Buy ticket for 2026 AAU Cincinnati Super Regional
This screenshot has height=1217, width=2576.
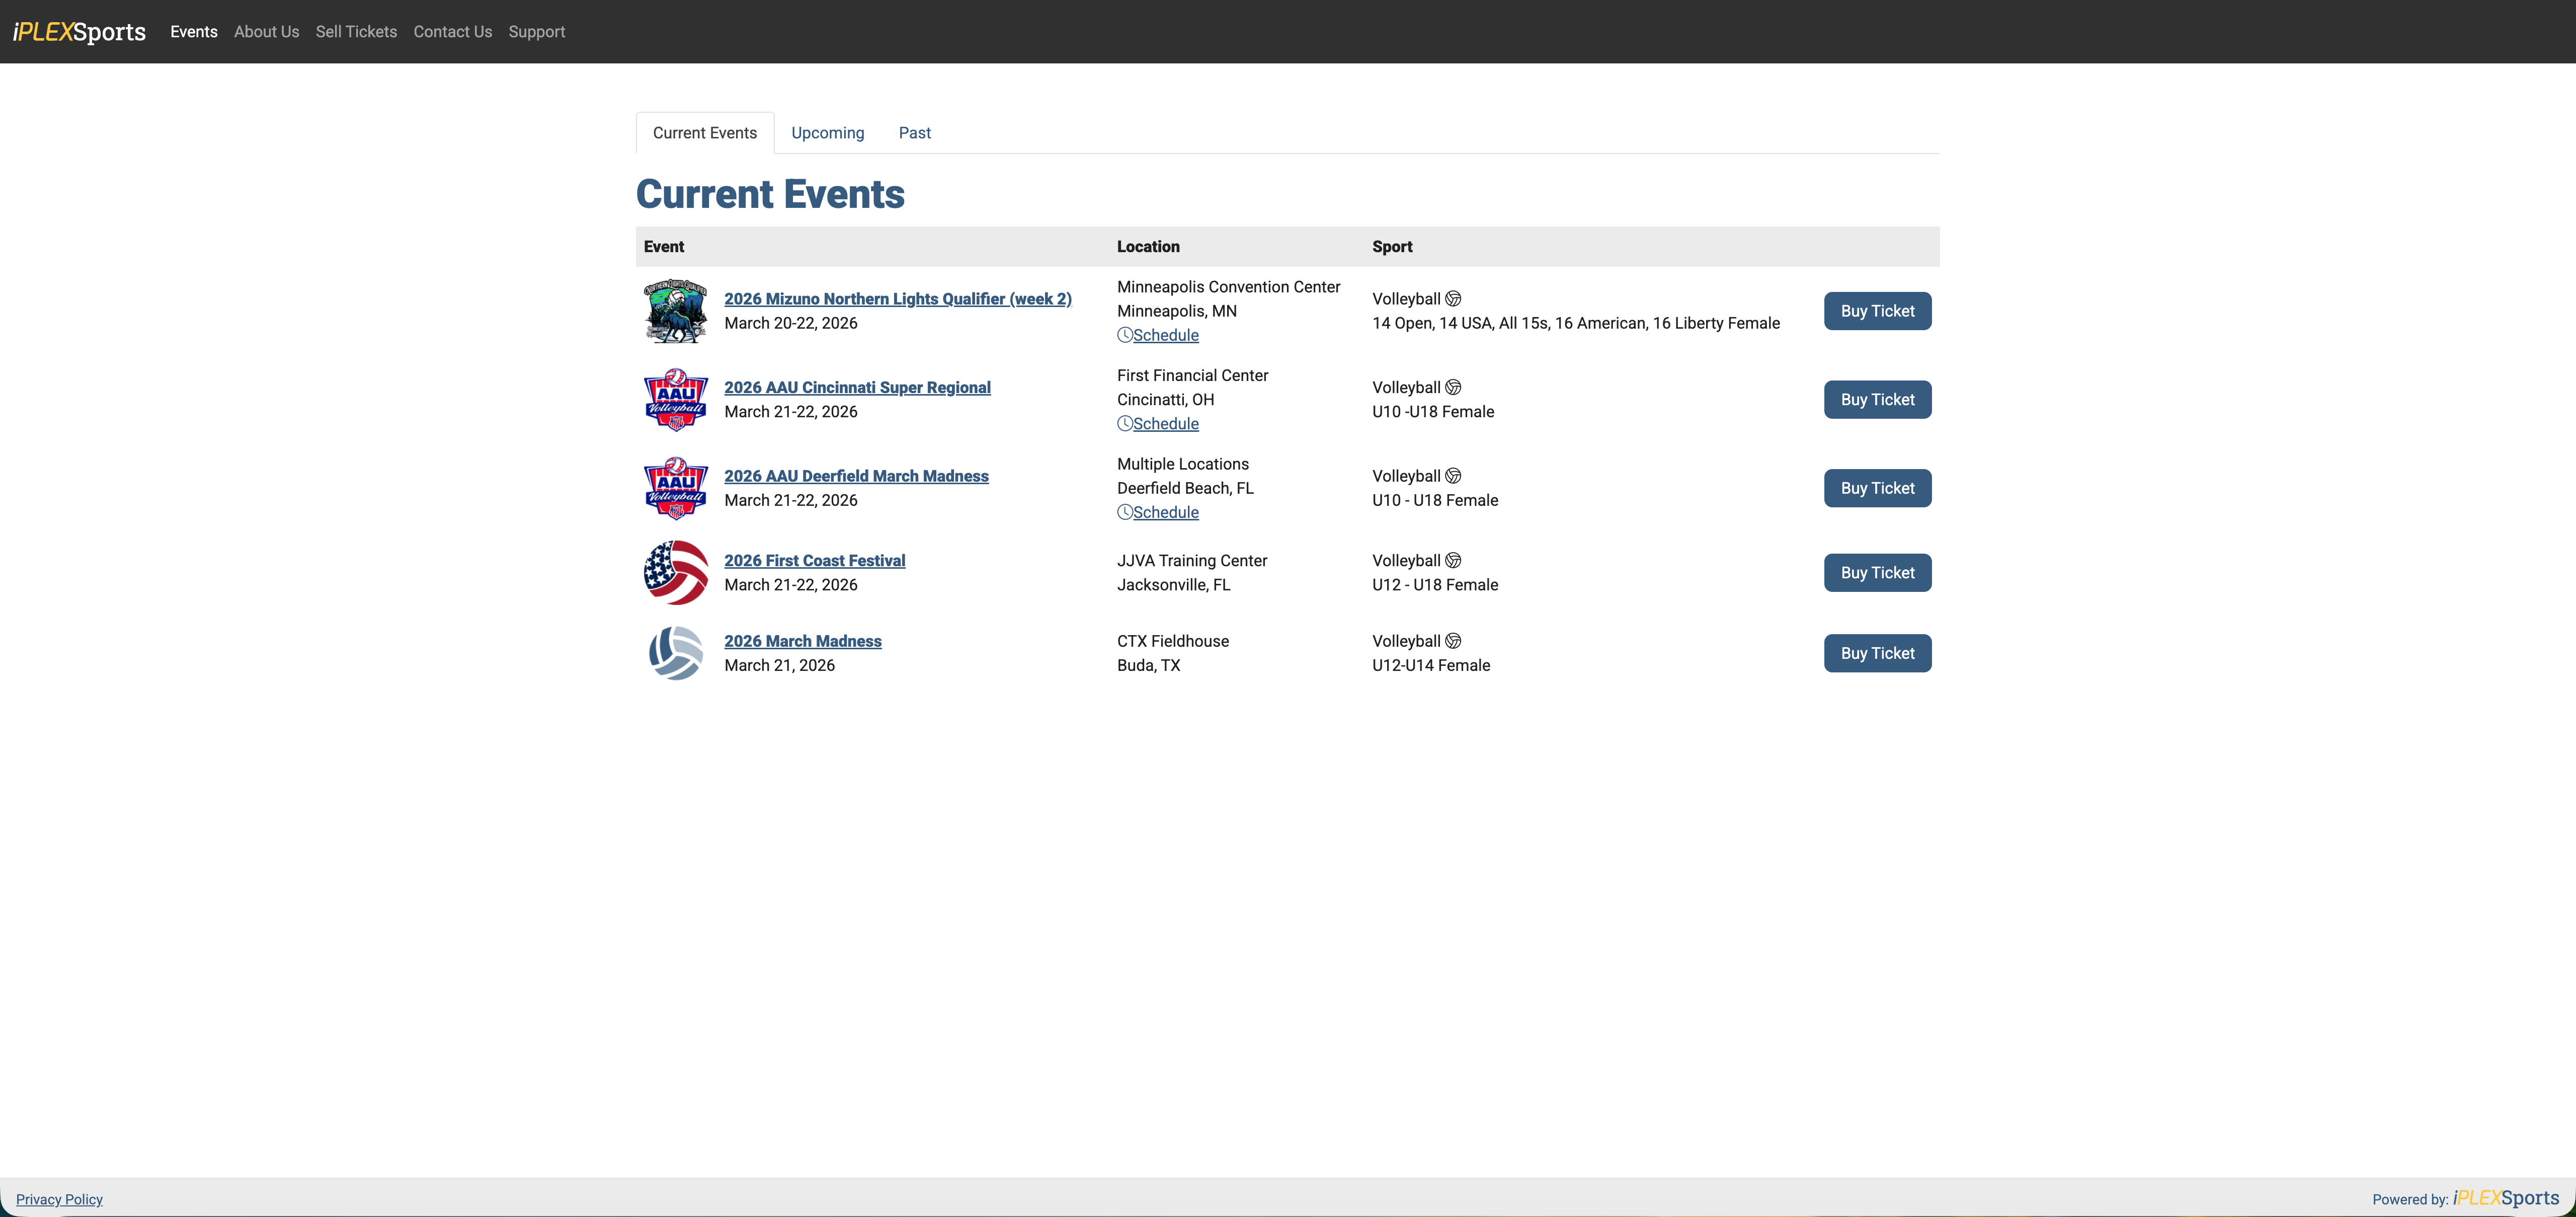pyautogui.click(x=1877, y=400)
